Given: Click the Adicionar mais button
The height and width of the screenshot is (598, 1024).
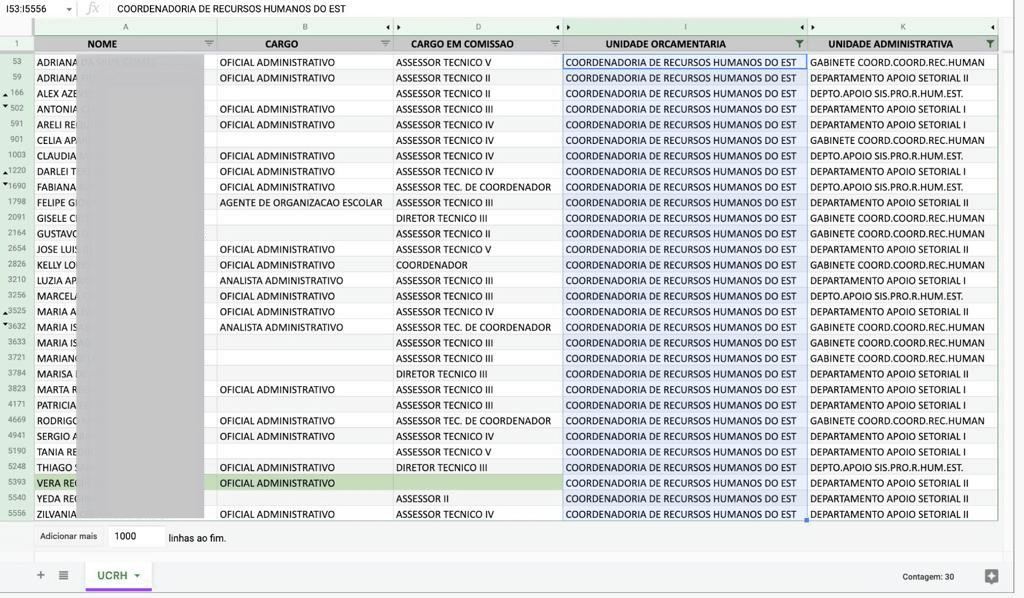Looking at the screenshot, I should point(68,536).
